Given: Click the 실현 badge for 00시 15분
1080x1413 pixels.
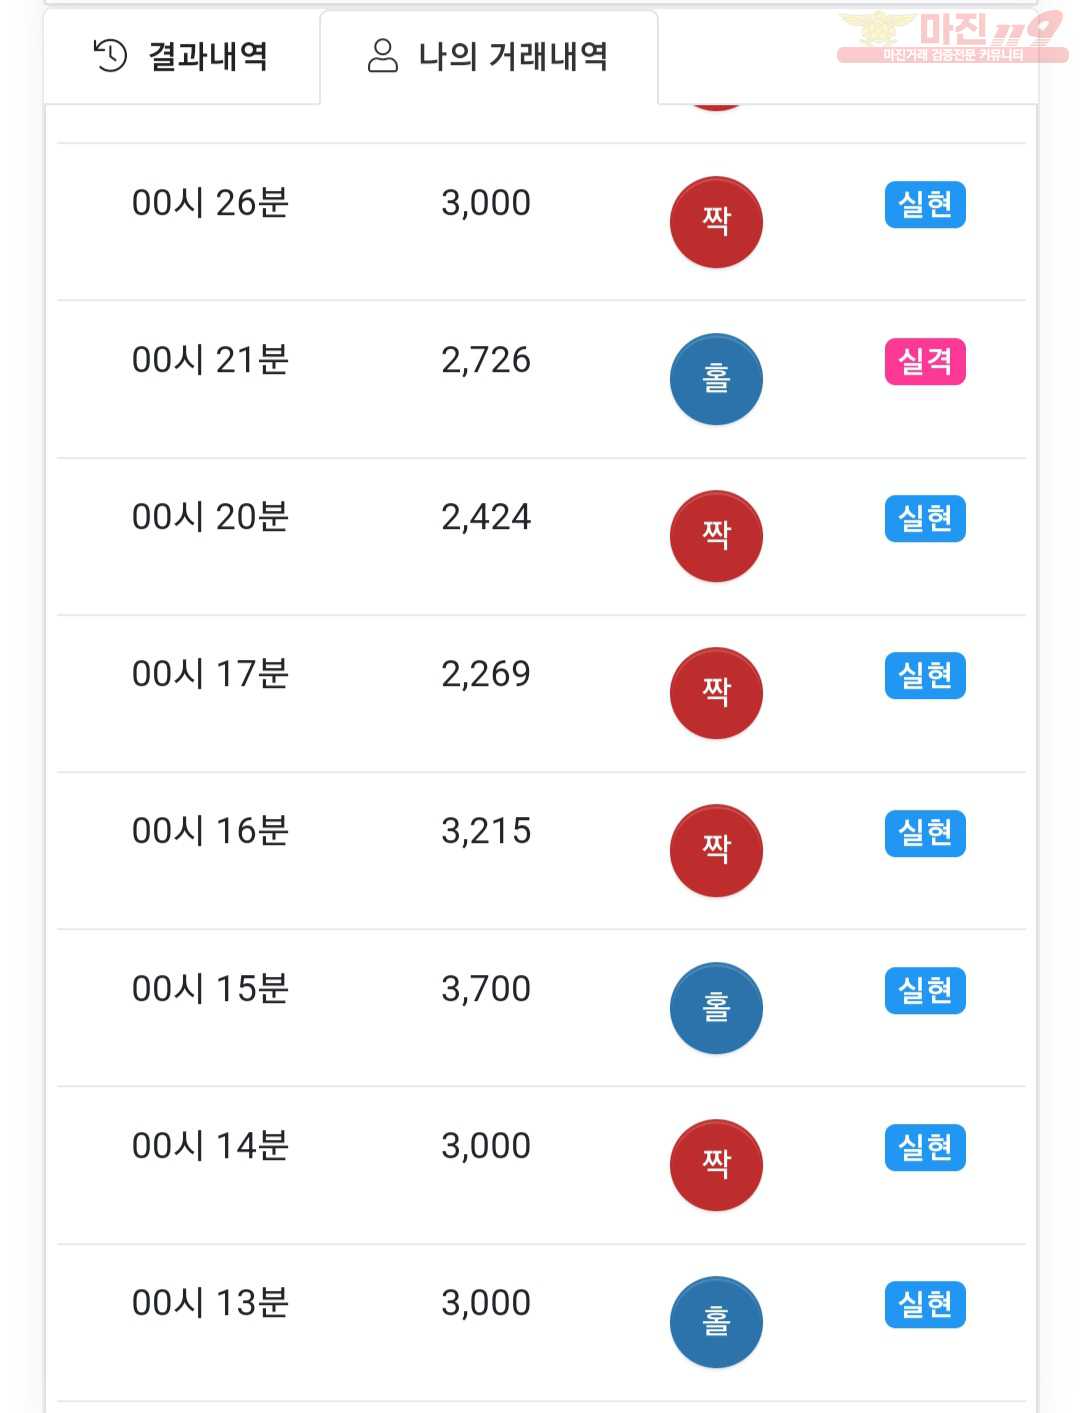Looking at the screenshot, I should [925, 991].
